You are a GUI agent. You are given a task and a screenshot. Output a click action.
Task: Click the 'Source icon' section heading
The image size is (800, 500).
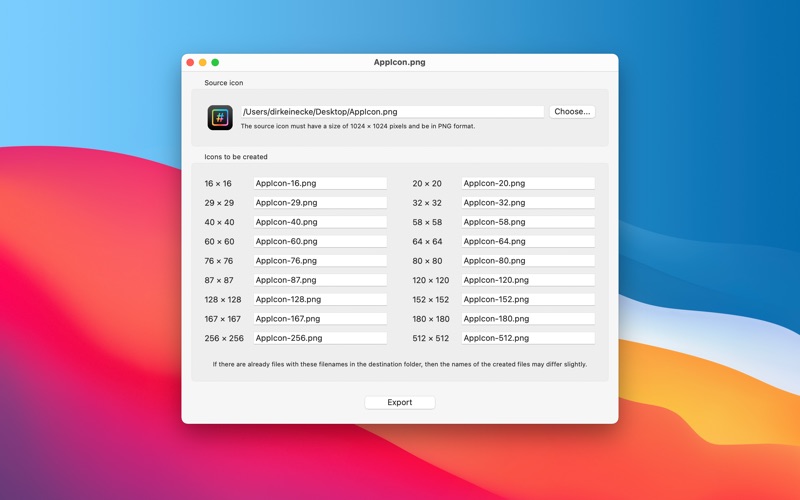(x=223, y=83)
